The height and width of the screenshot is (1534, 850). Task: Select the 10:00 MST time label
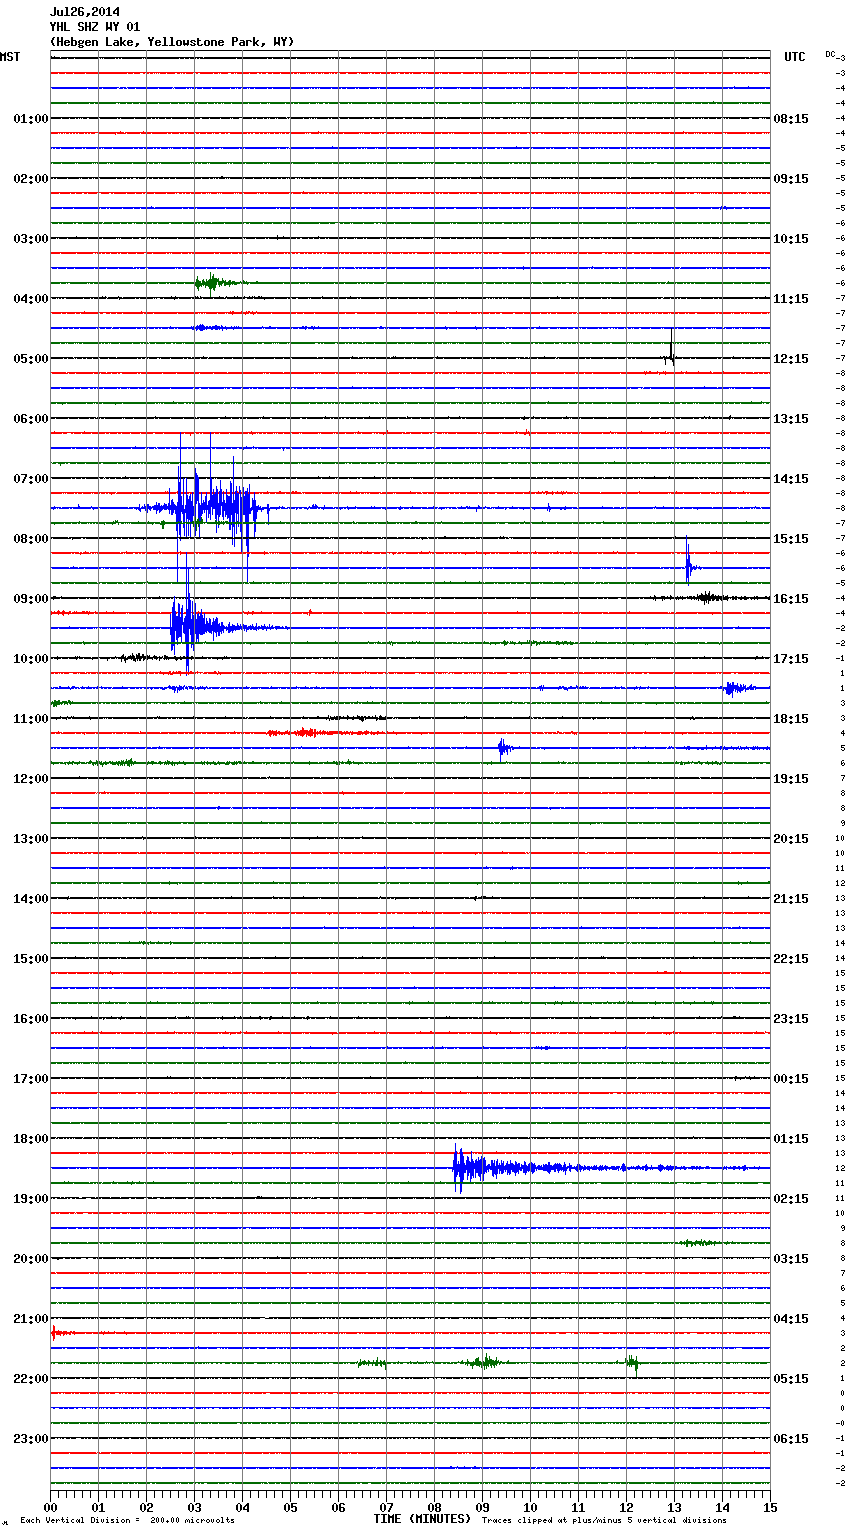[30, 658]
